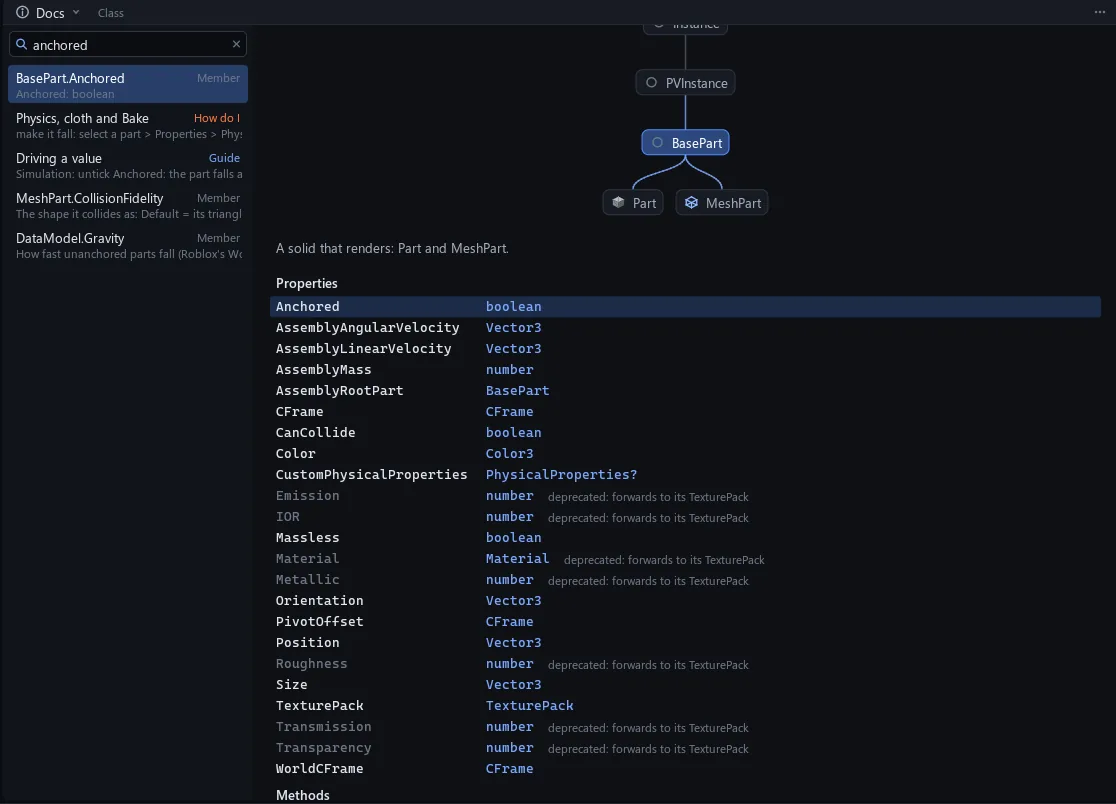The width and height of the screenshot is (1116, 804).
Task: Click the Docs info icon
Action: [x=22, y=12]
